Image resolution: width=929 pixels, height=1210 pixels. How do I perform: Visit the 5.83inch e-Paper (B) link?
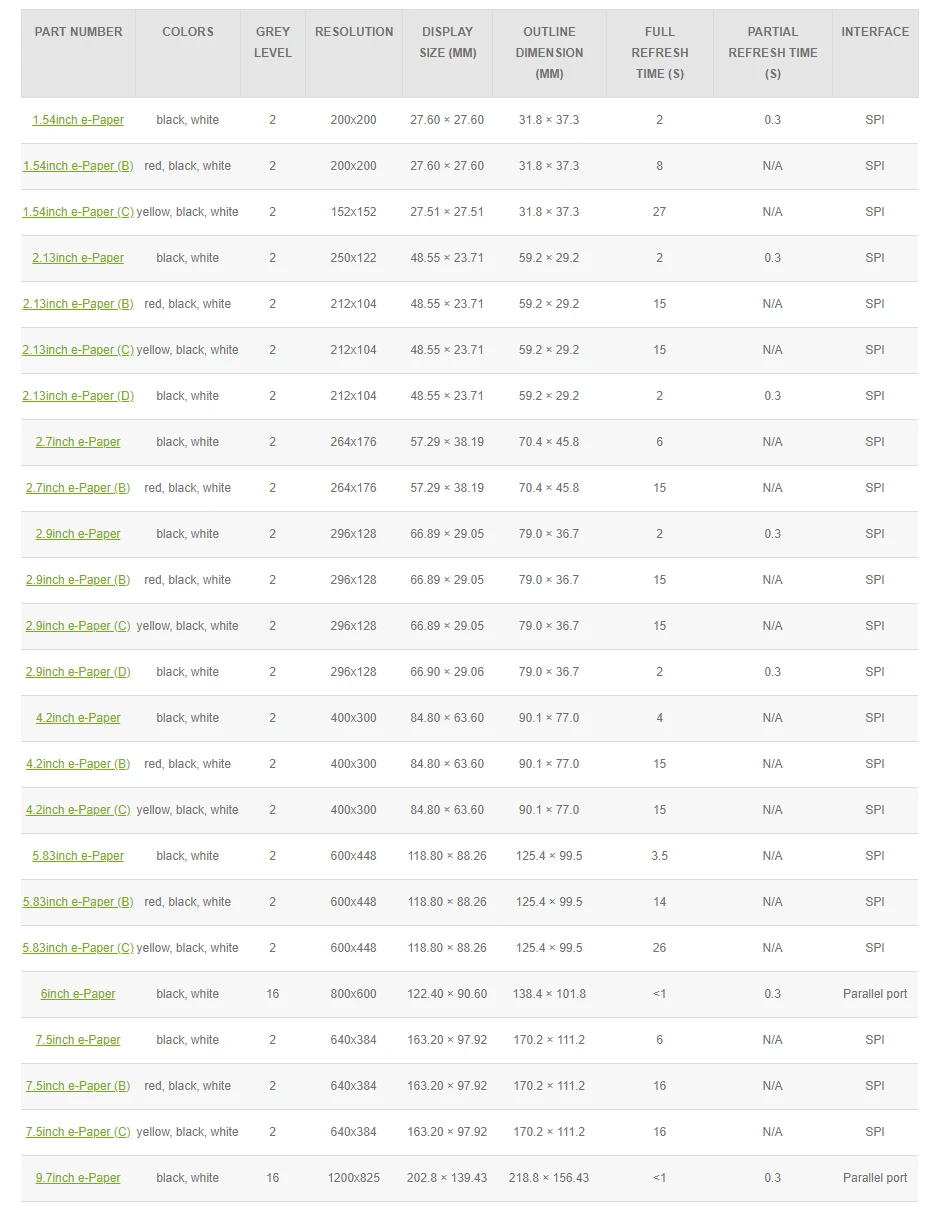pyautogui.click(x=78, y=902)
